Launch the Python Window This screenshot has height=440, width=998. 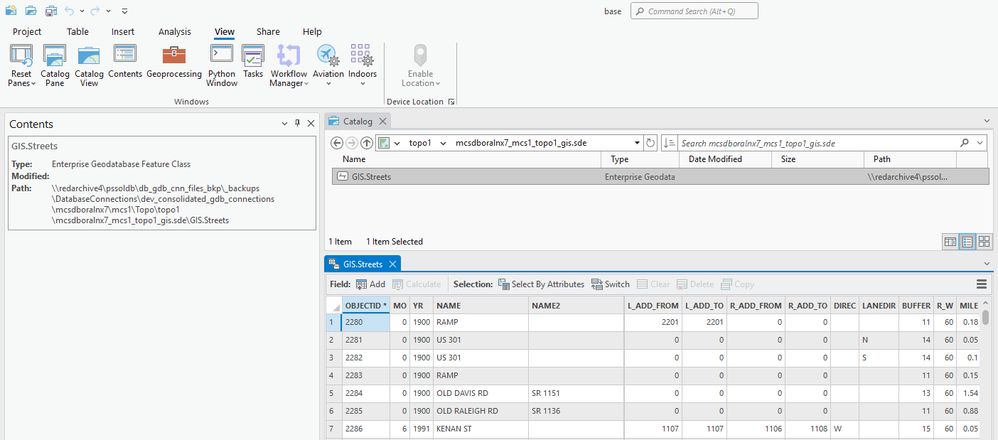221,66
